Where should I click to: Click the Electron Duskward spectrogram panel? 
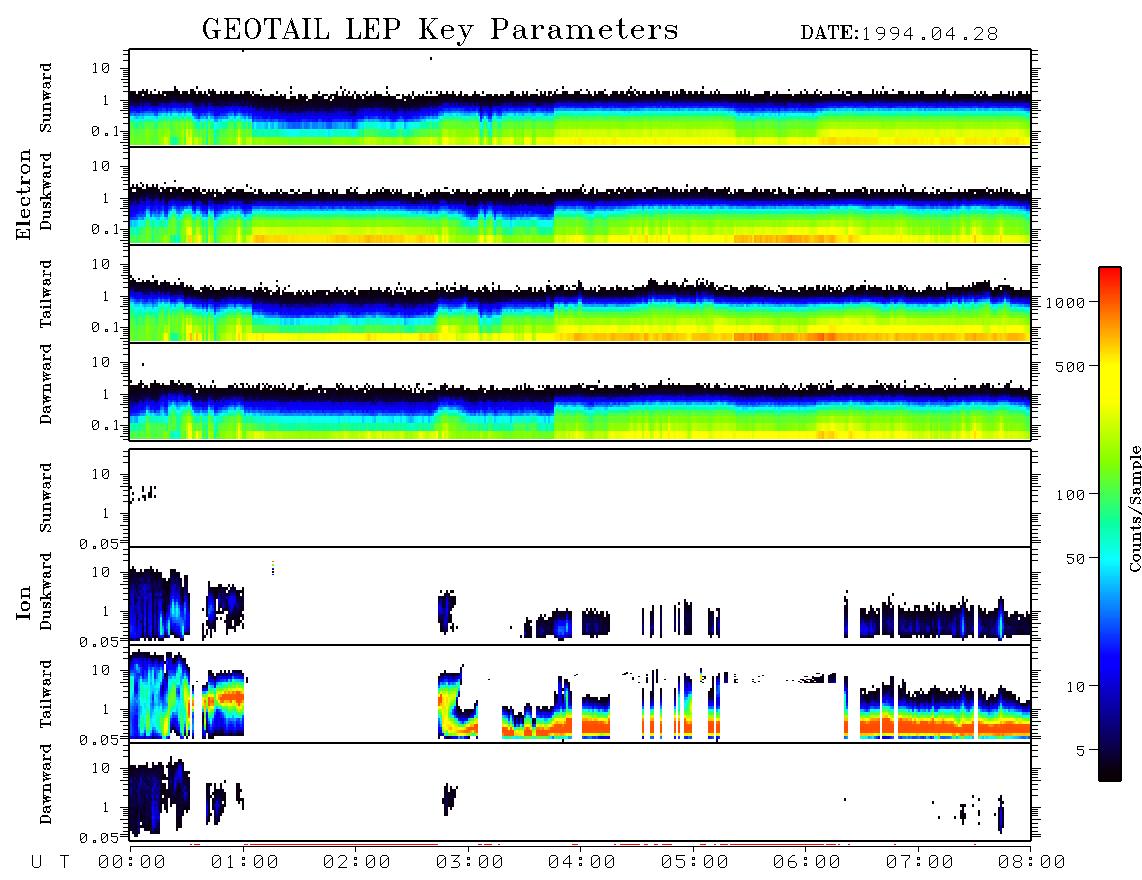point(580,195)
